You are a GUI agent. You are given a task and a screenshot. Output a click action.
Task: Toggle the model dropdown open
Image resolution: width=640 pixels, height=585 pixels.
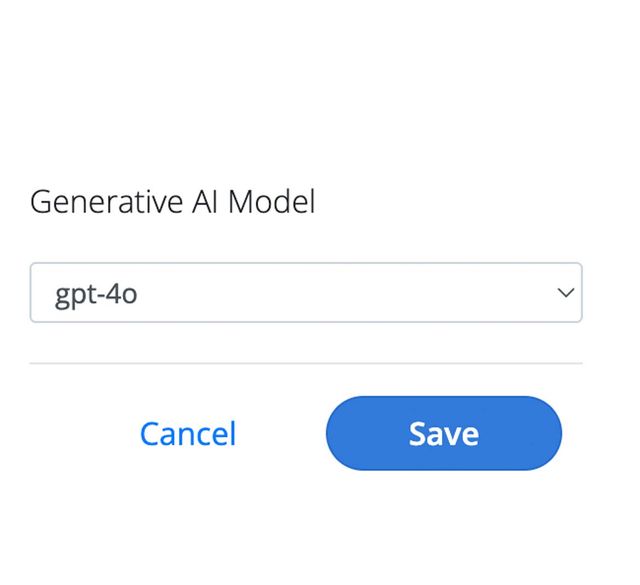point(305,293)
